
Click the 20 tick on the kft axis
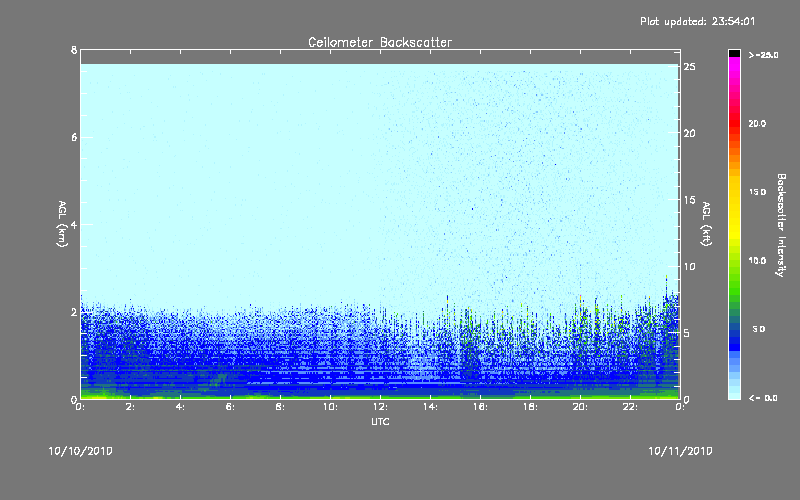[x=690, y=133]
